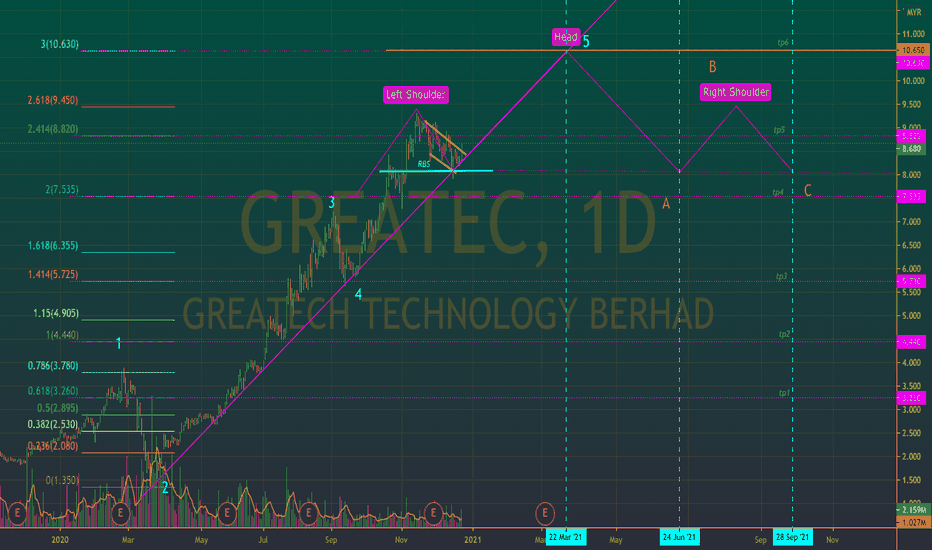Select the 1.15(4.905) Fibonacci level text
Viewport: 932px width, 550px height.
click(x=56, y=313)
